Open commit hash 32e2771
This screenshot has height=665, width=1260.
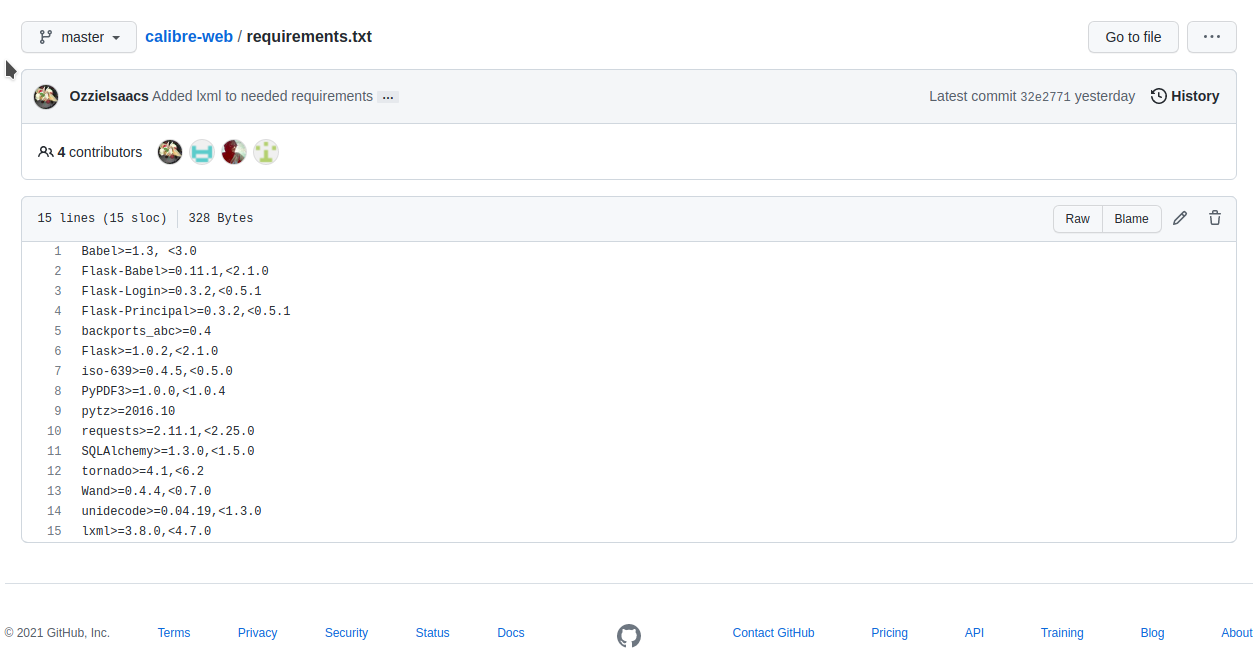1045,97
